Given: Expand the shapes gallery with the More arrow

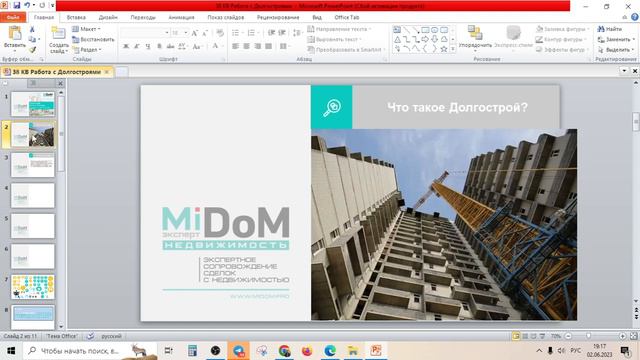Looking at the screenshot, I should click(453, 49).
